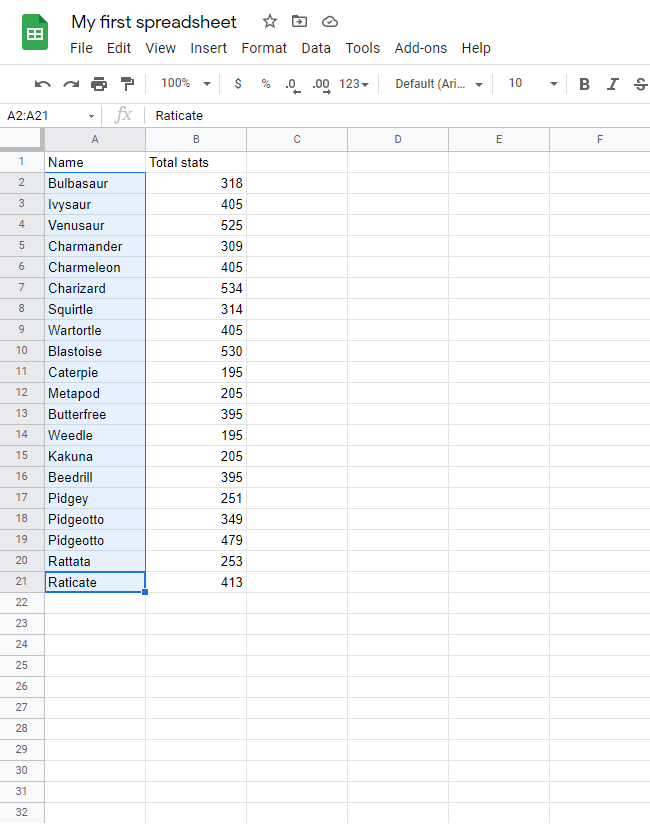Toggle italic formatting
This screenshot has width=650, height=824.
(613, 84)
